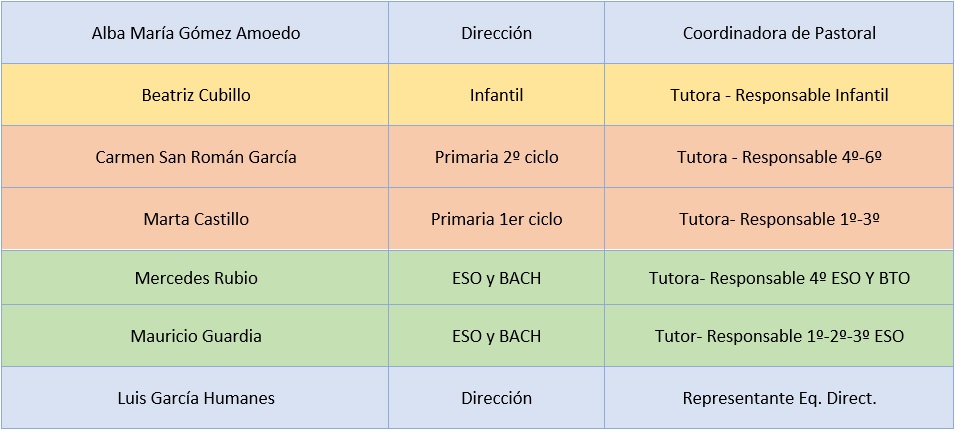
Task: Select the Alba María Gómez Amoedo cell
Action: (195, 33)
